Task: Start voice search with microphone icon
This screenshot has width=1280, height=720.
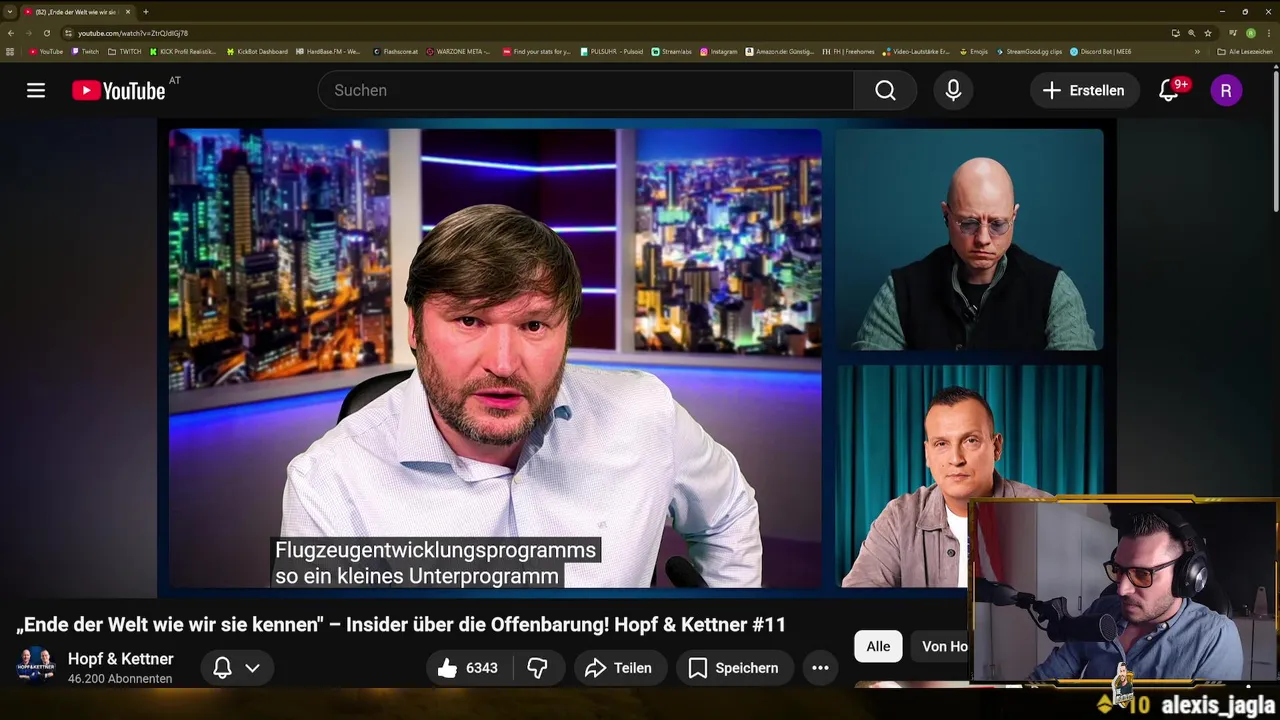Action: (953, 90)
